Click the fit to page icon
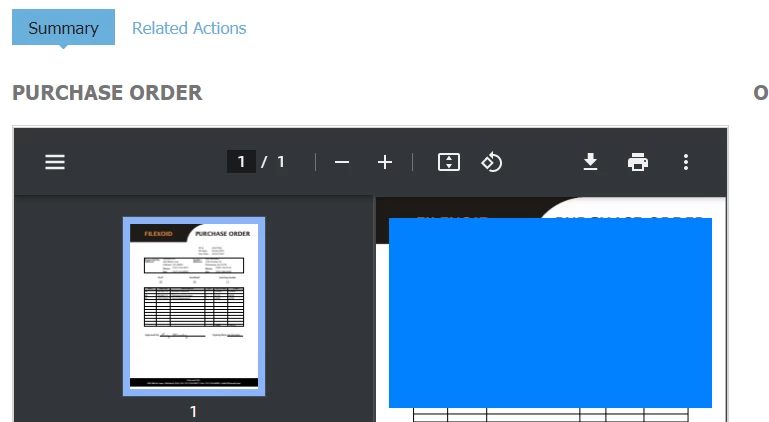 [449, 162]
